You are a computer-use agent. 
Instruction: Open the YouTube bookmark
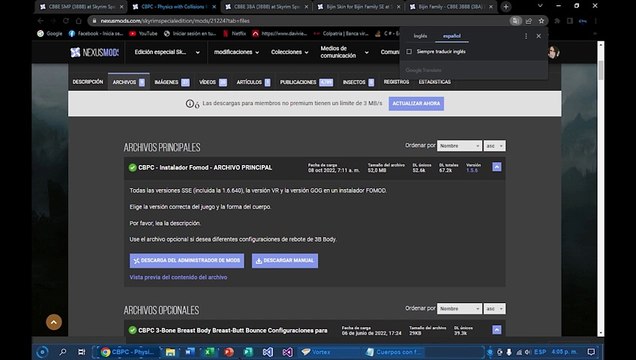[143, 34]
